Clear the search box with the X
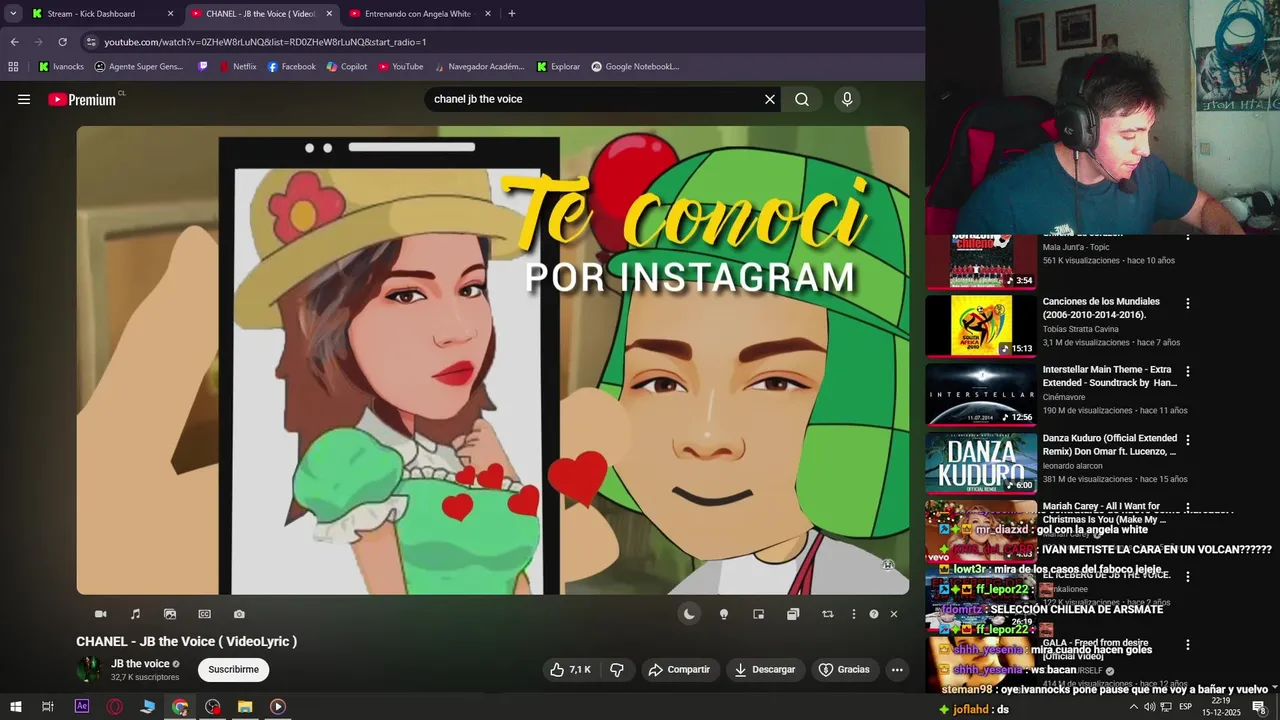This screenshot has width=1280, height=720. pos(770,99)
